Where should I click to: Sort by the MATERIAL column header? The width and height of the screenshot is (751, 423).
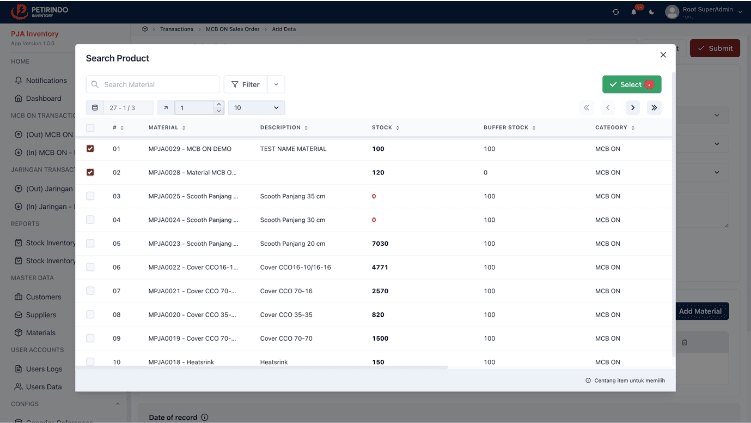point(167,128)
